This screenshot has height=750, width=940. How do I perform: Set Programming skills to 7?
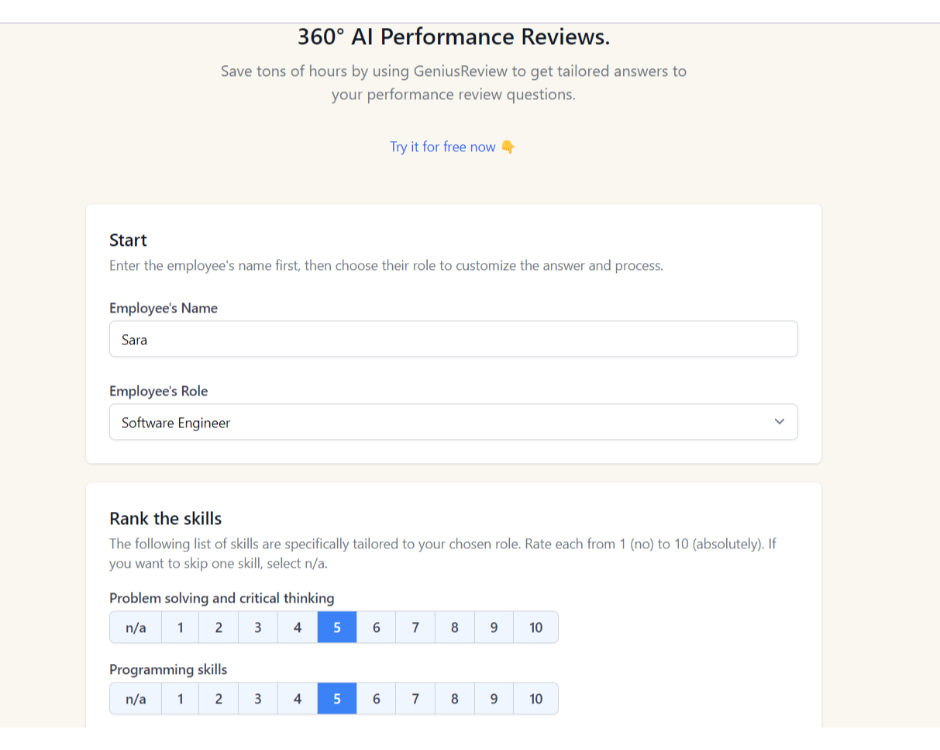click(415, 698)
